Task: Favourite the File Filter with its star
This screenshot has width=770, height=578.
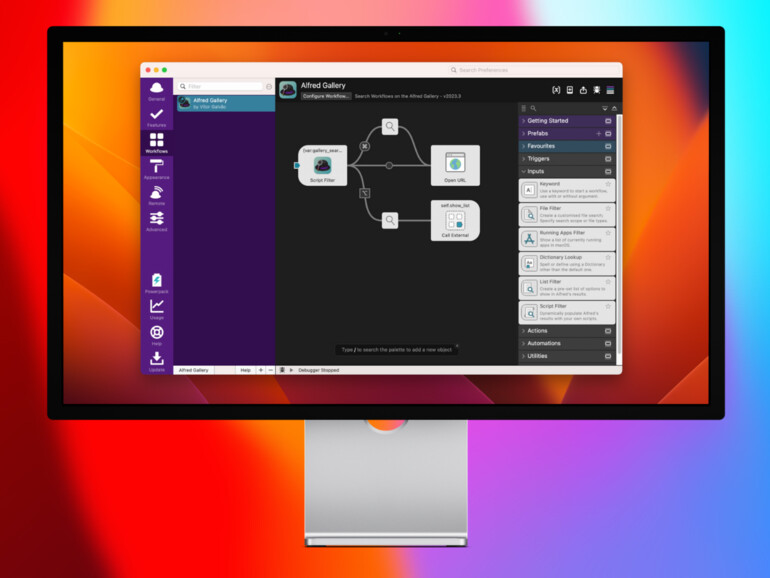Action: (x=608, y=209)
